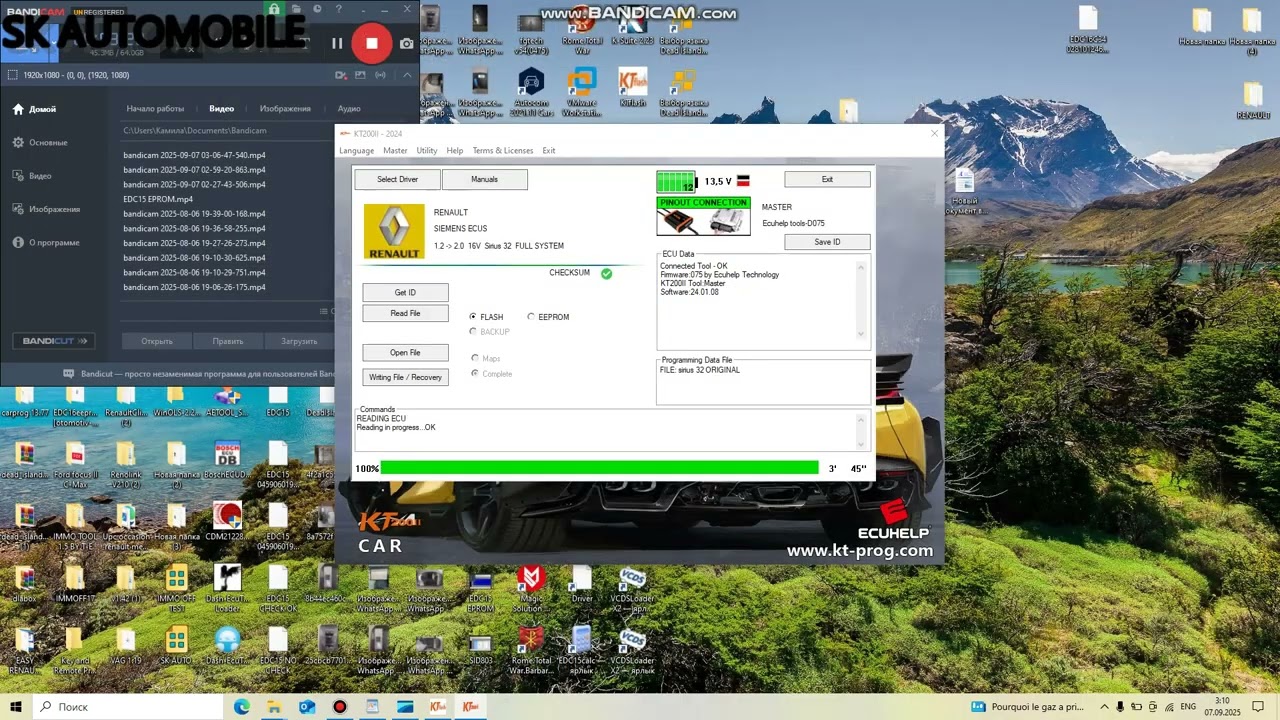Toggle Bandicam webcam overlay icon
This screenshot has height=720, width=1280.
click(341, 75)
